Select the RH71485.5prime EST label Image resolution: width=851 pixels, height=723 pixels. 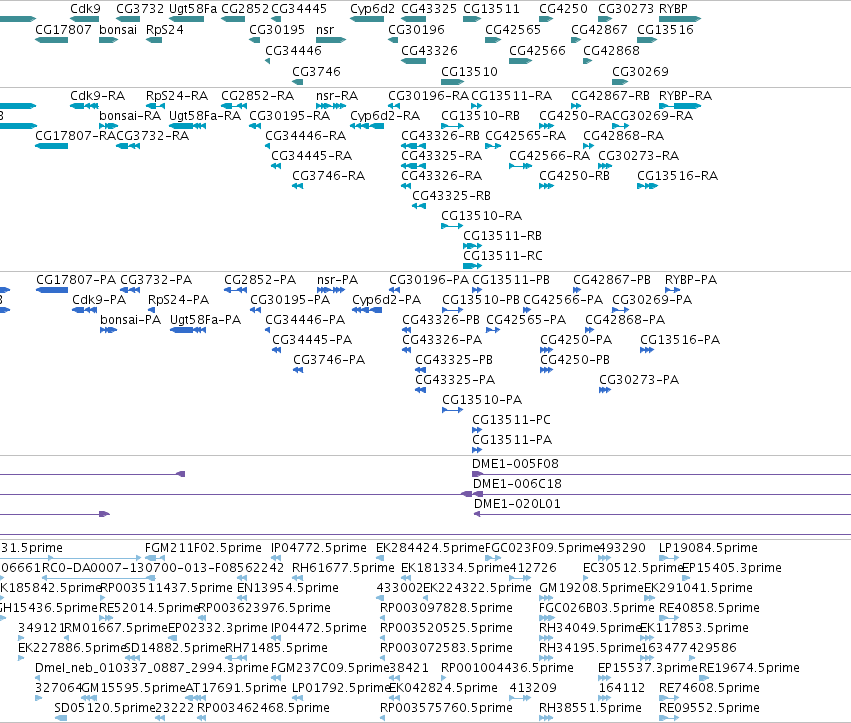(277, 648)
